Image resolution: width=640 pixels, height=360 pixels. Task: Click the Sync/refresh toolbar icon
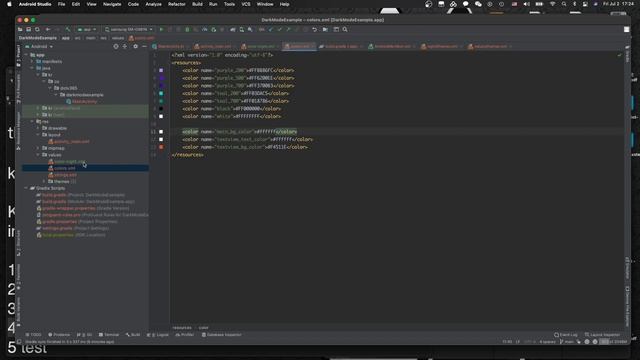click(x=38, y=29)
